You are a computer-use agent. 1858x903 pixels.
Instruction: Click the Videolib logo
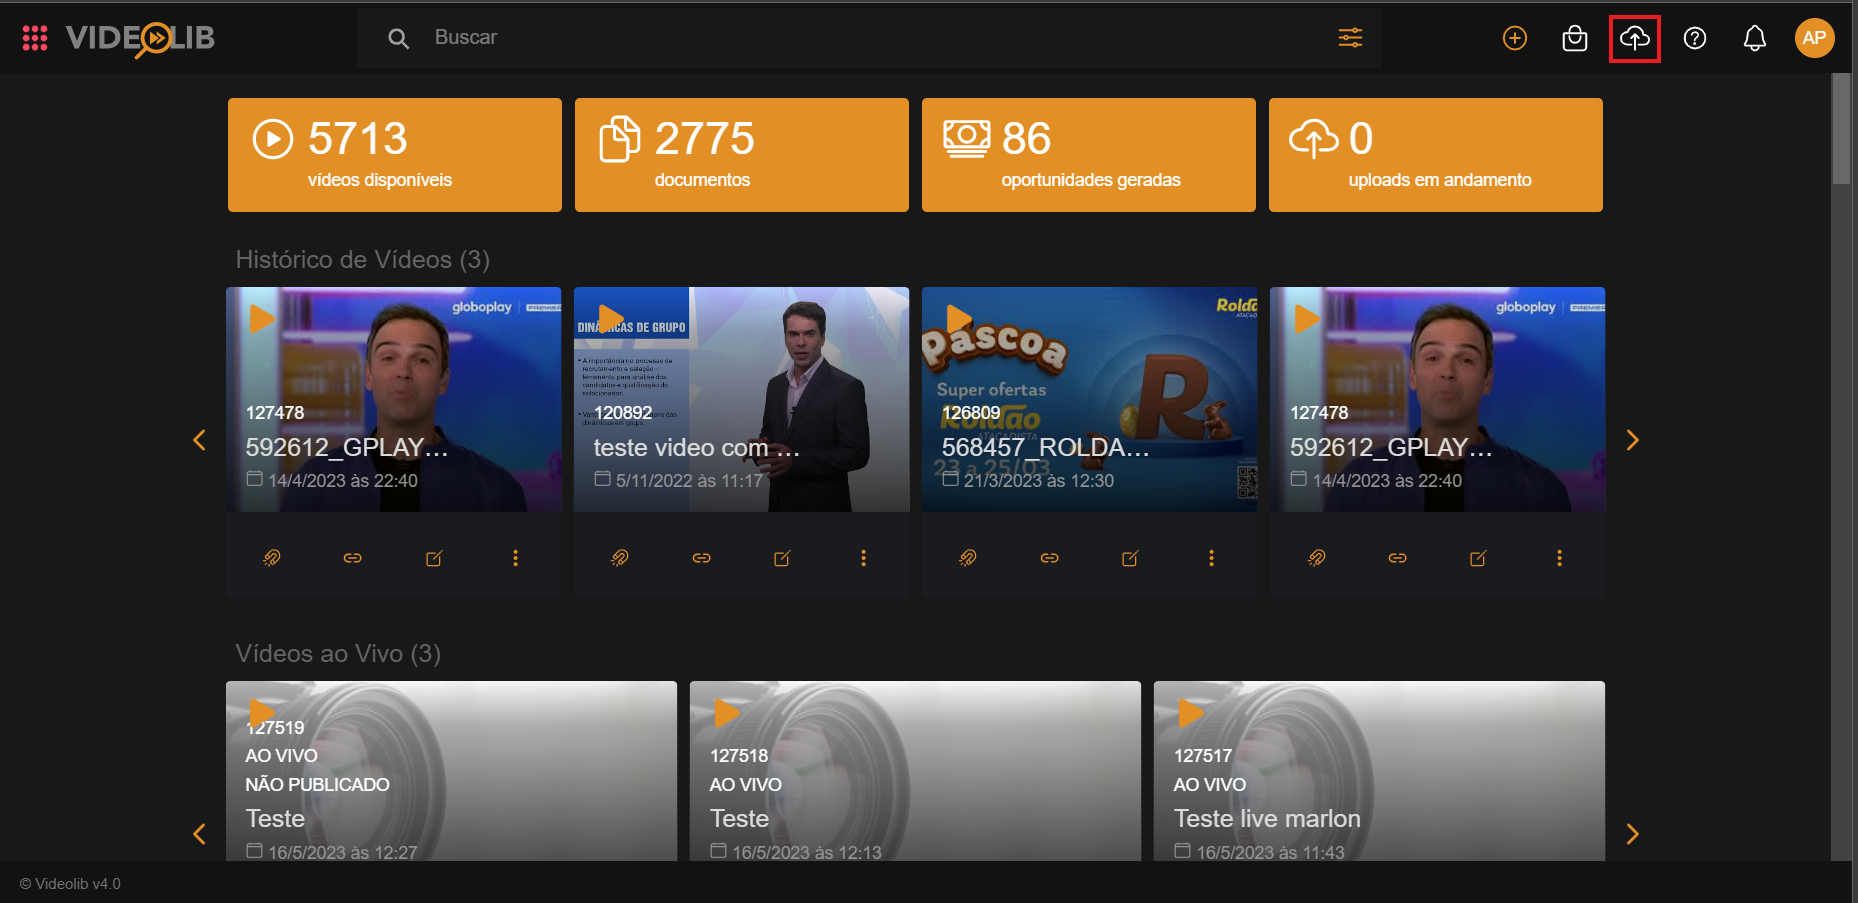coord(140,38)
